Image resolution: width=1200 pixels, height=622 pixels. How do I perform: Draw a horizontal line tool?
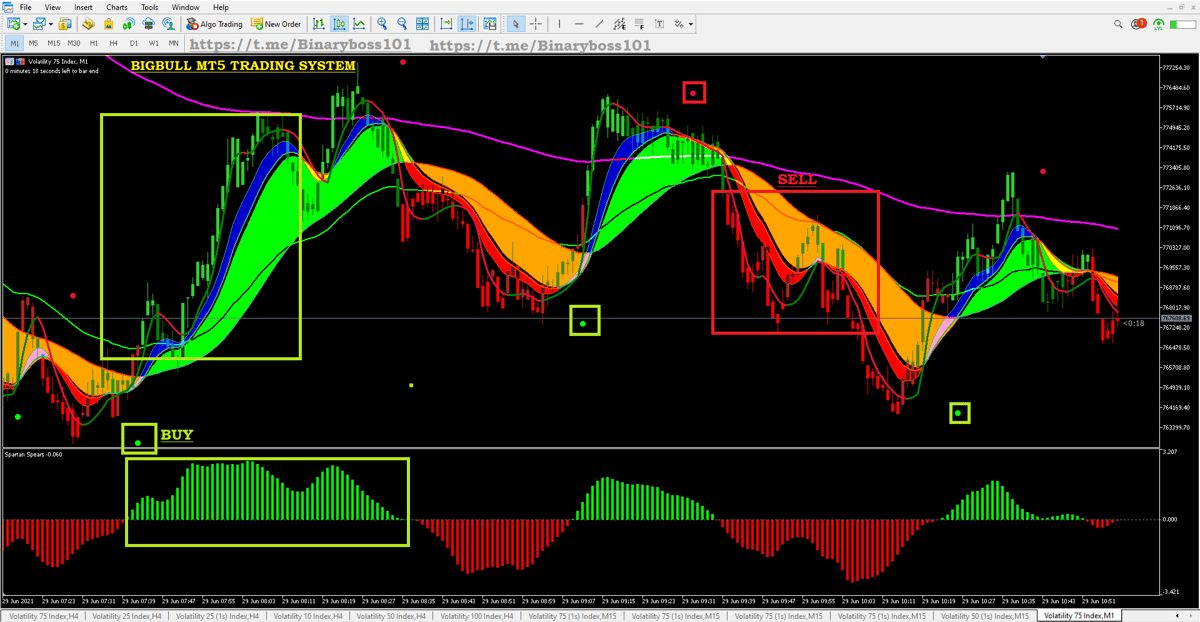click(579, 24)
